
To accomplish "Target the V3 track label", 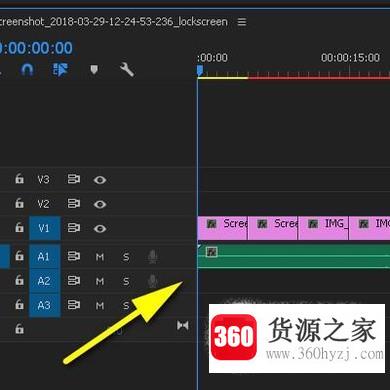I will 44,180.
